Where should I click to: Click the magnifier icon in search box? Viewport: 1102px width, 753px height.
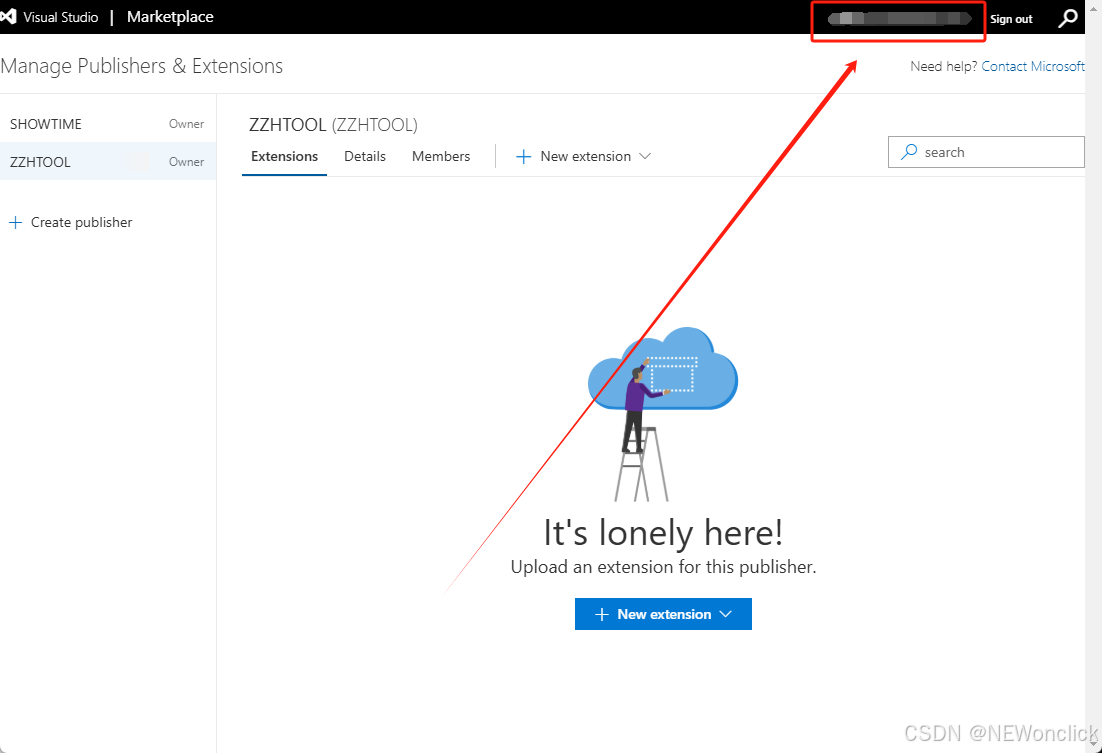click(909, 152)
